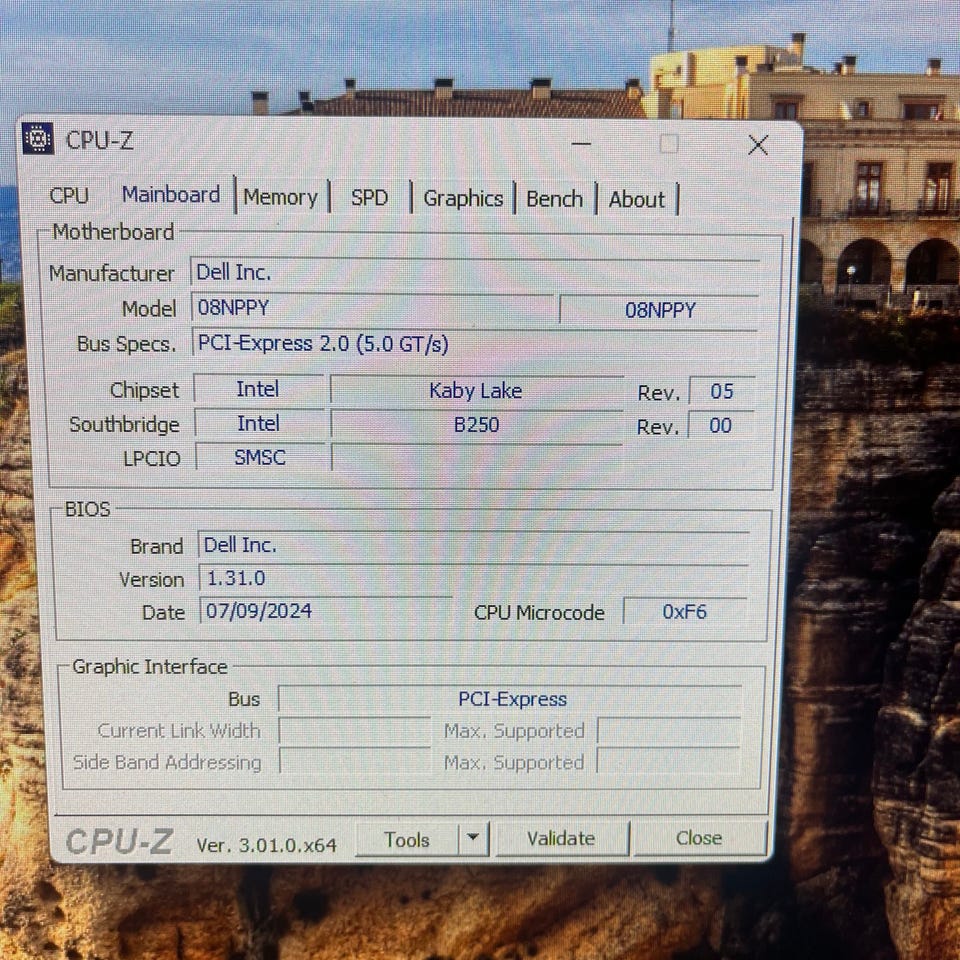Viewport: 960px width, 960px height.
Task: Click the CPU Microcode 0xF6 field
Action: 684,612
